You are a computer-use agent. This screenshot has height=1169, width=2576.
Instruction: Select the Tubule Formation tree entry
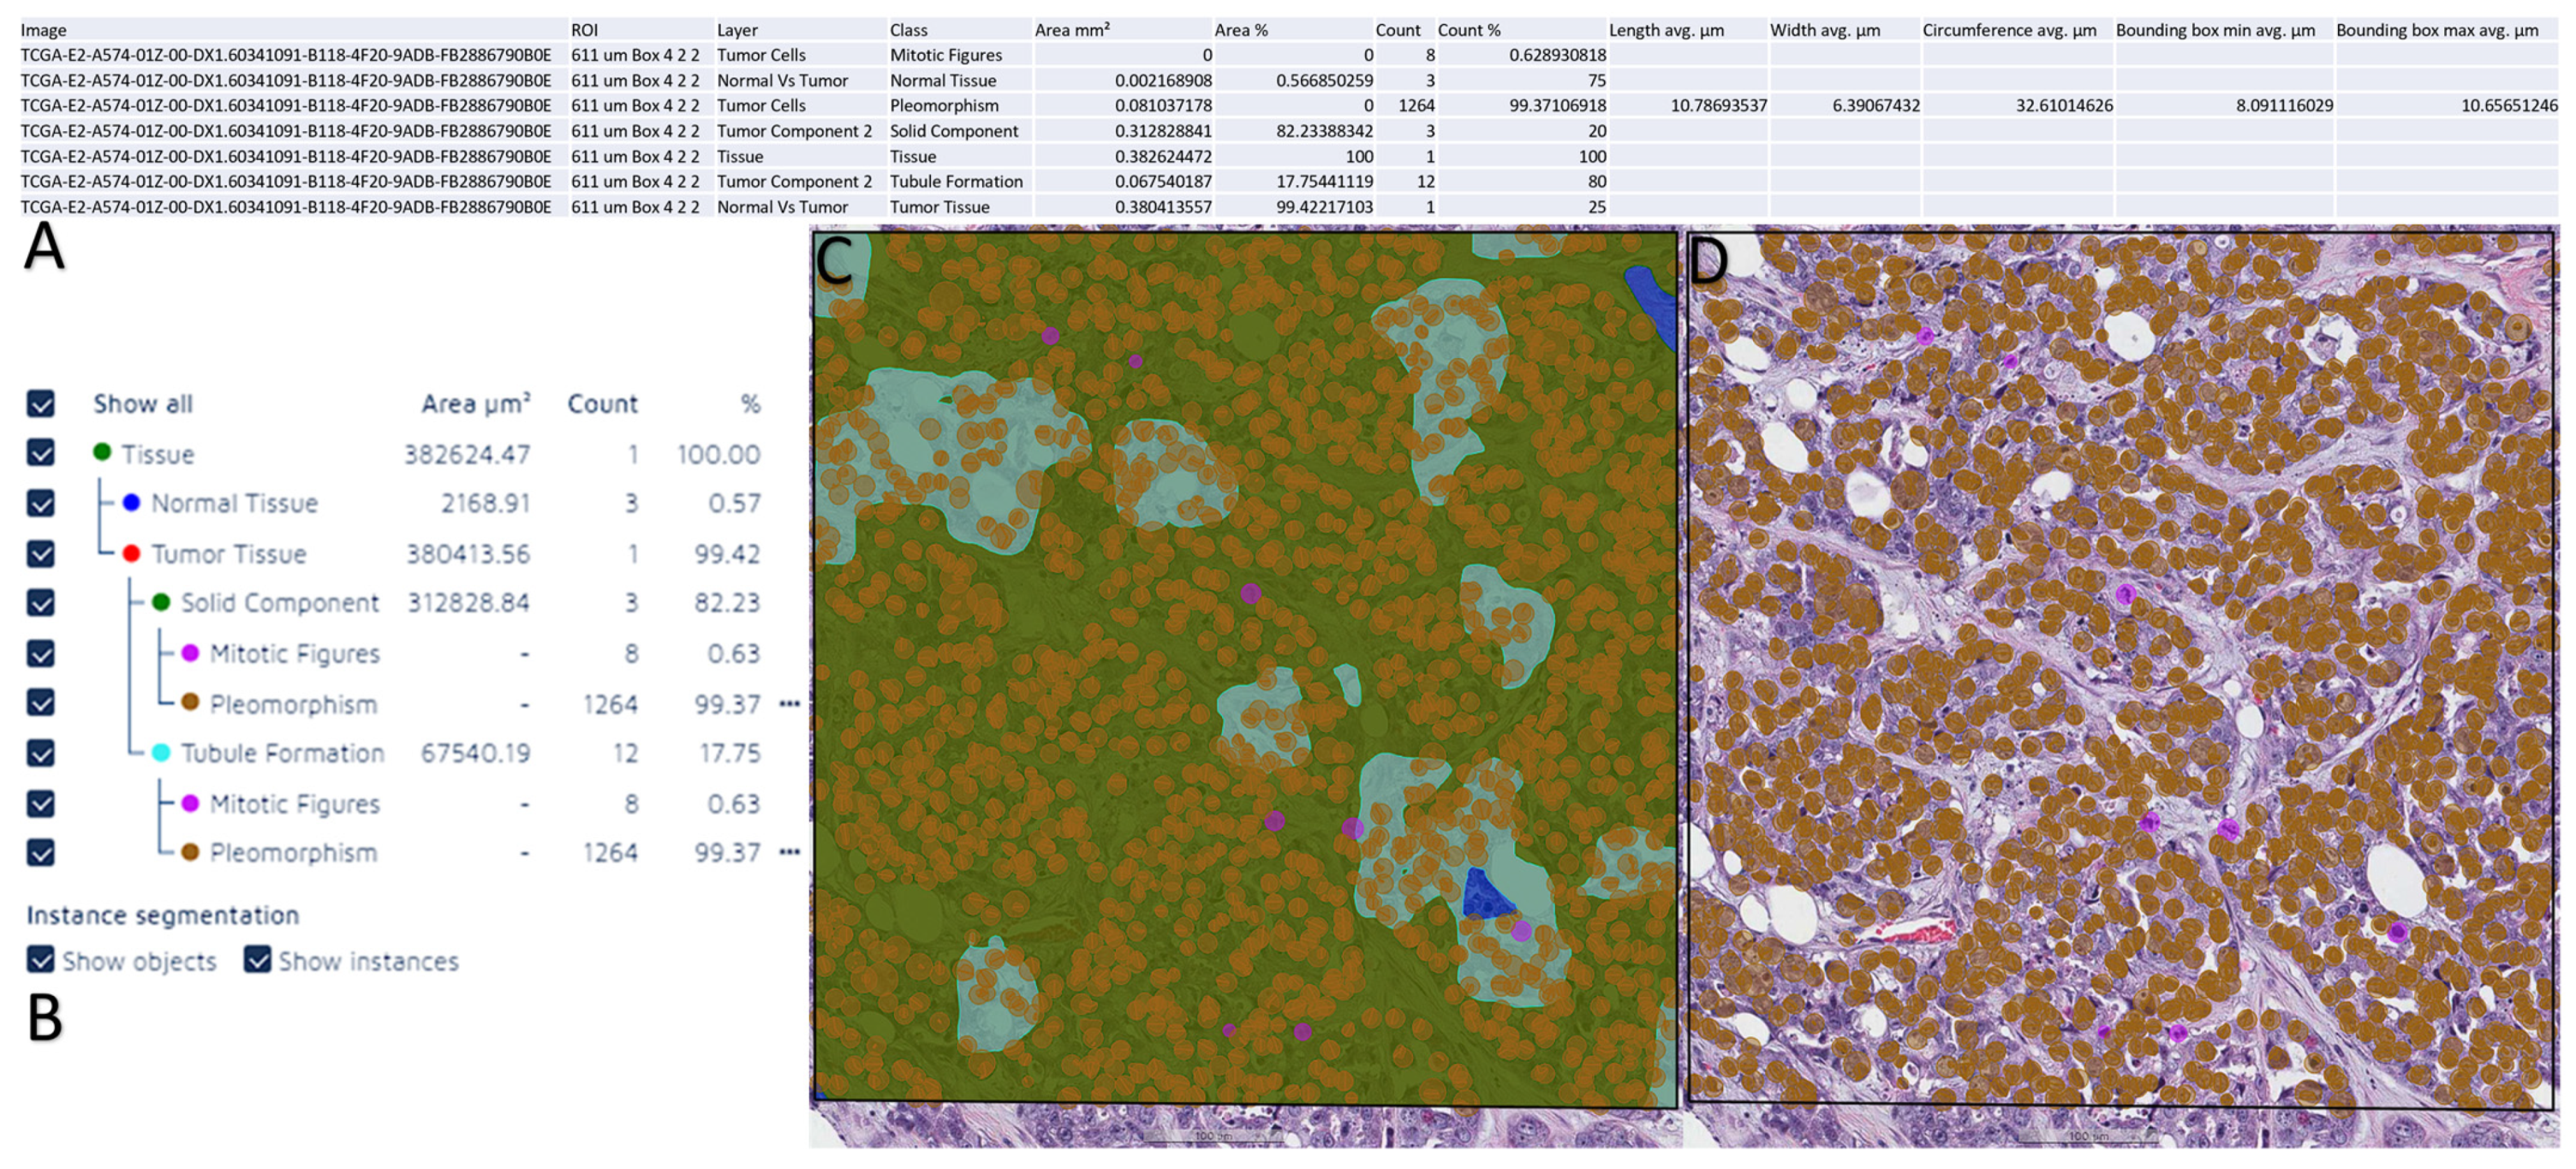[282, 753]
